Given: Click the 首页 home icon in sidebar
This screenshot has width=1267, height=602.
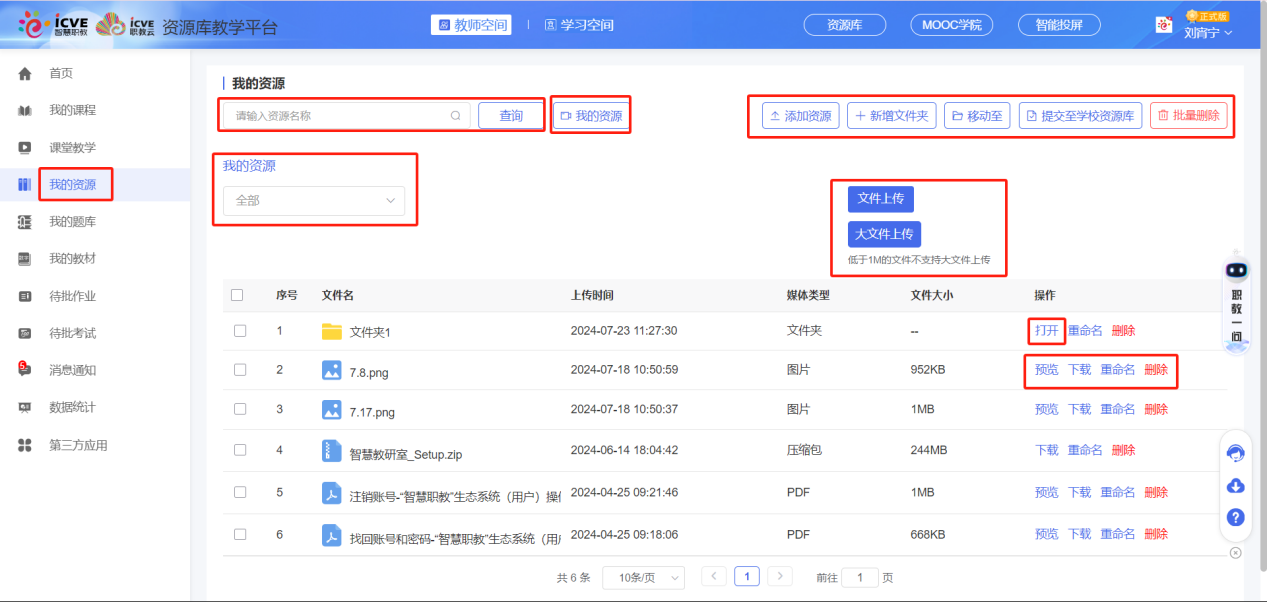Looking at the screenshot, I should [25, 73].
